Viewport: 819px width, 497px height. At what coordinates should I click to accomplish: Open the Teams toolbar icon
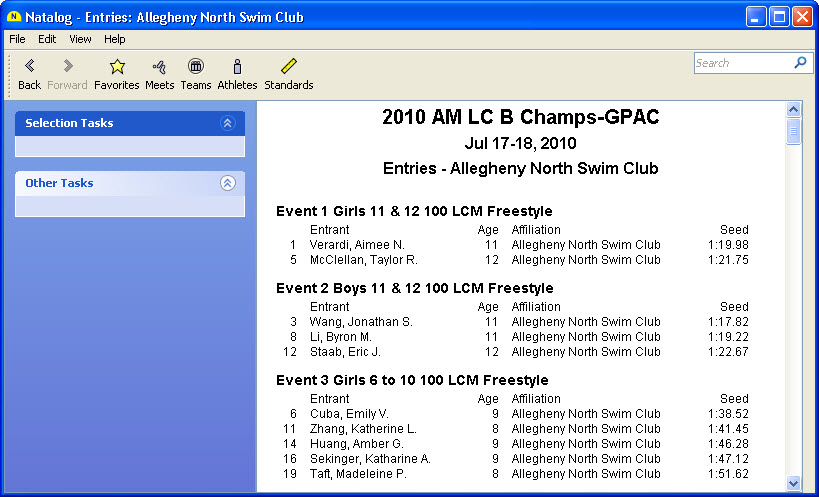pos(196,67)
